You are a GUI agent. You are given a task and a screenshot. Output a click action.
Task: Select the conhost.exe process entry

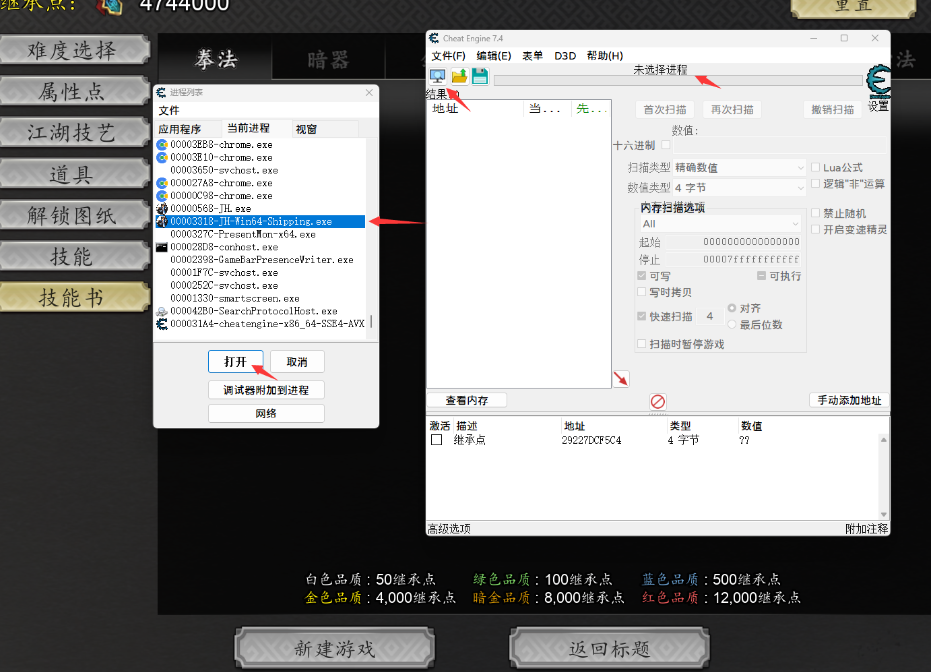[220, 247]
